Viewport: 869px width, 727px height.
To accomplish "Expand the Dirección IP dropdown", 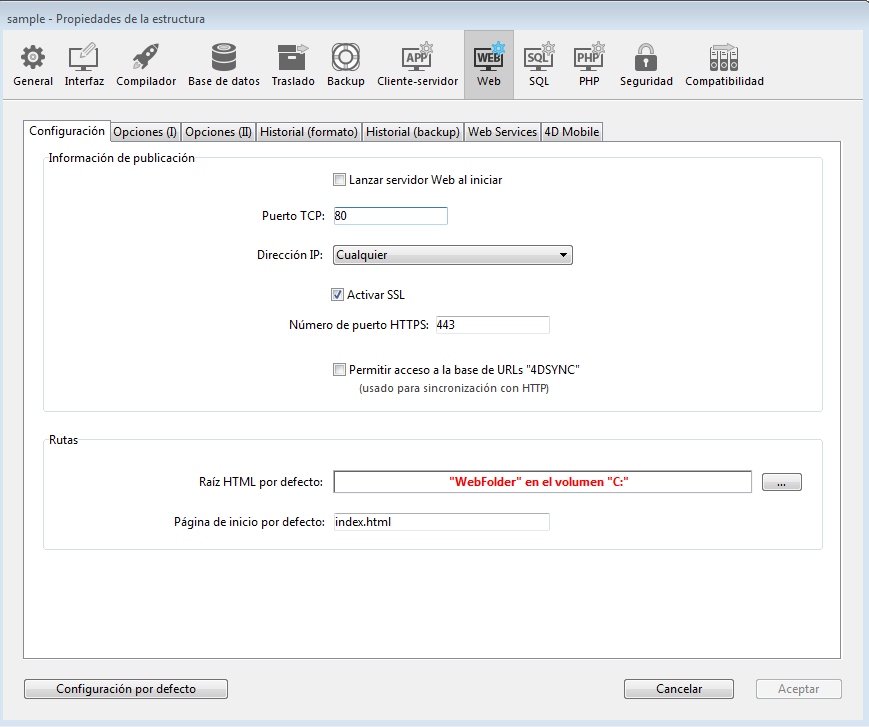I will [x=452, y=255].
